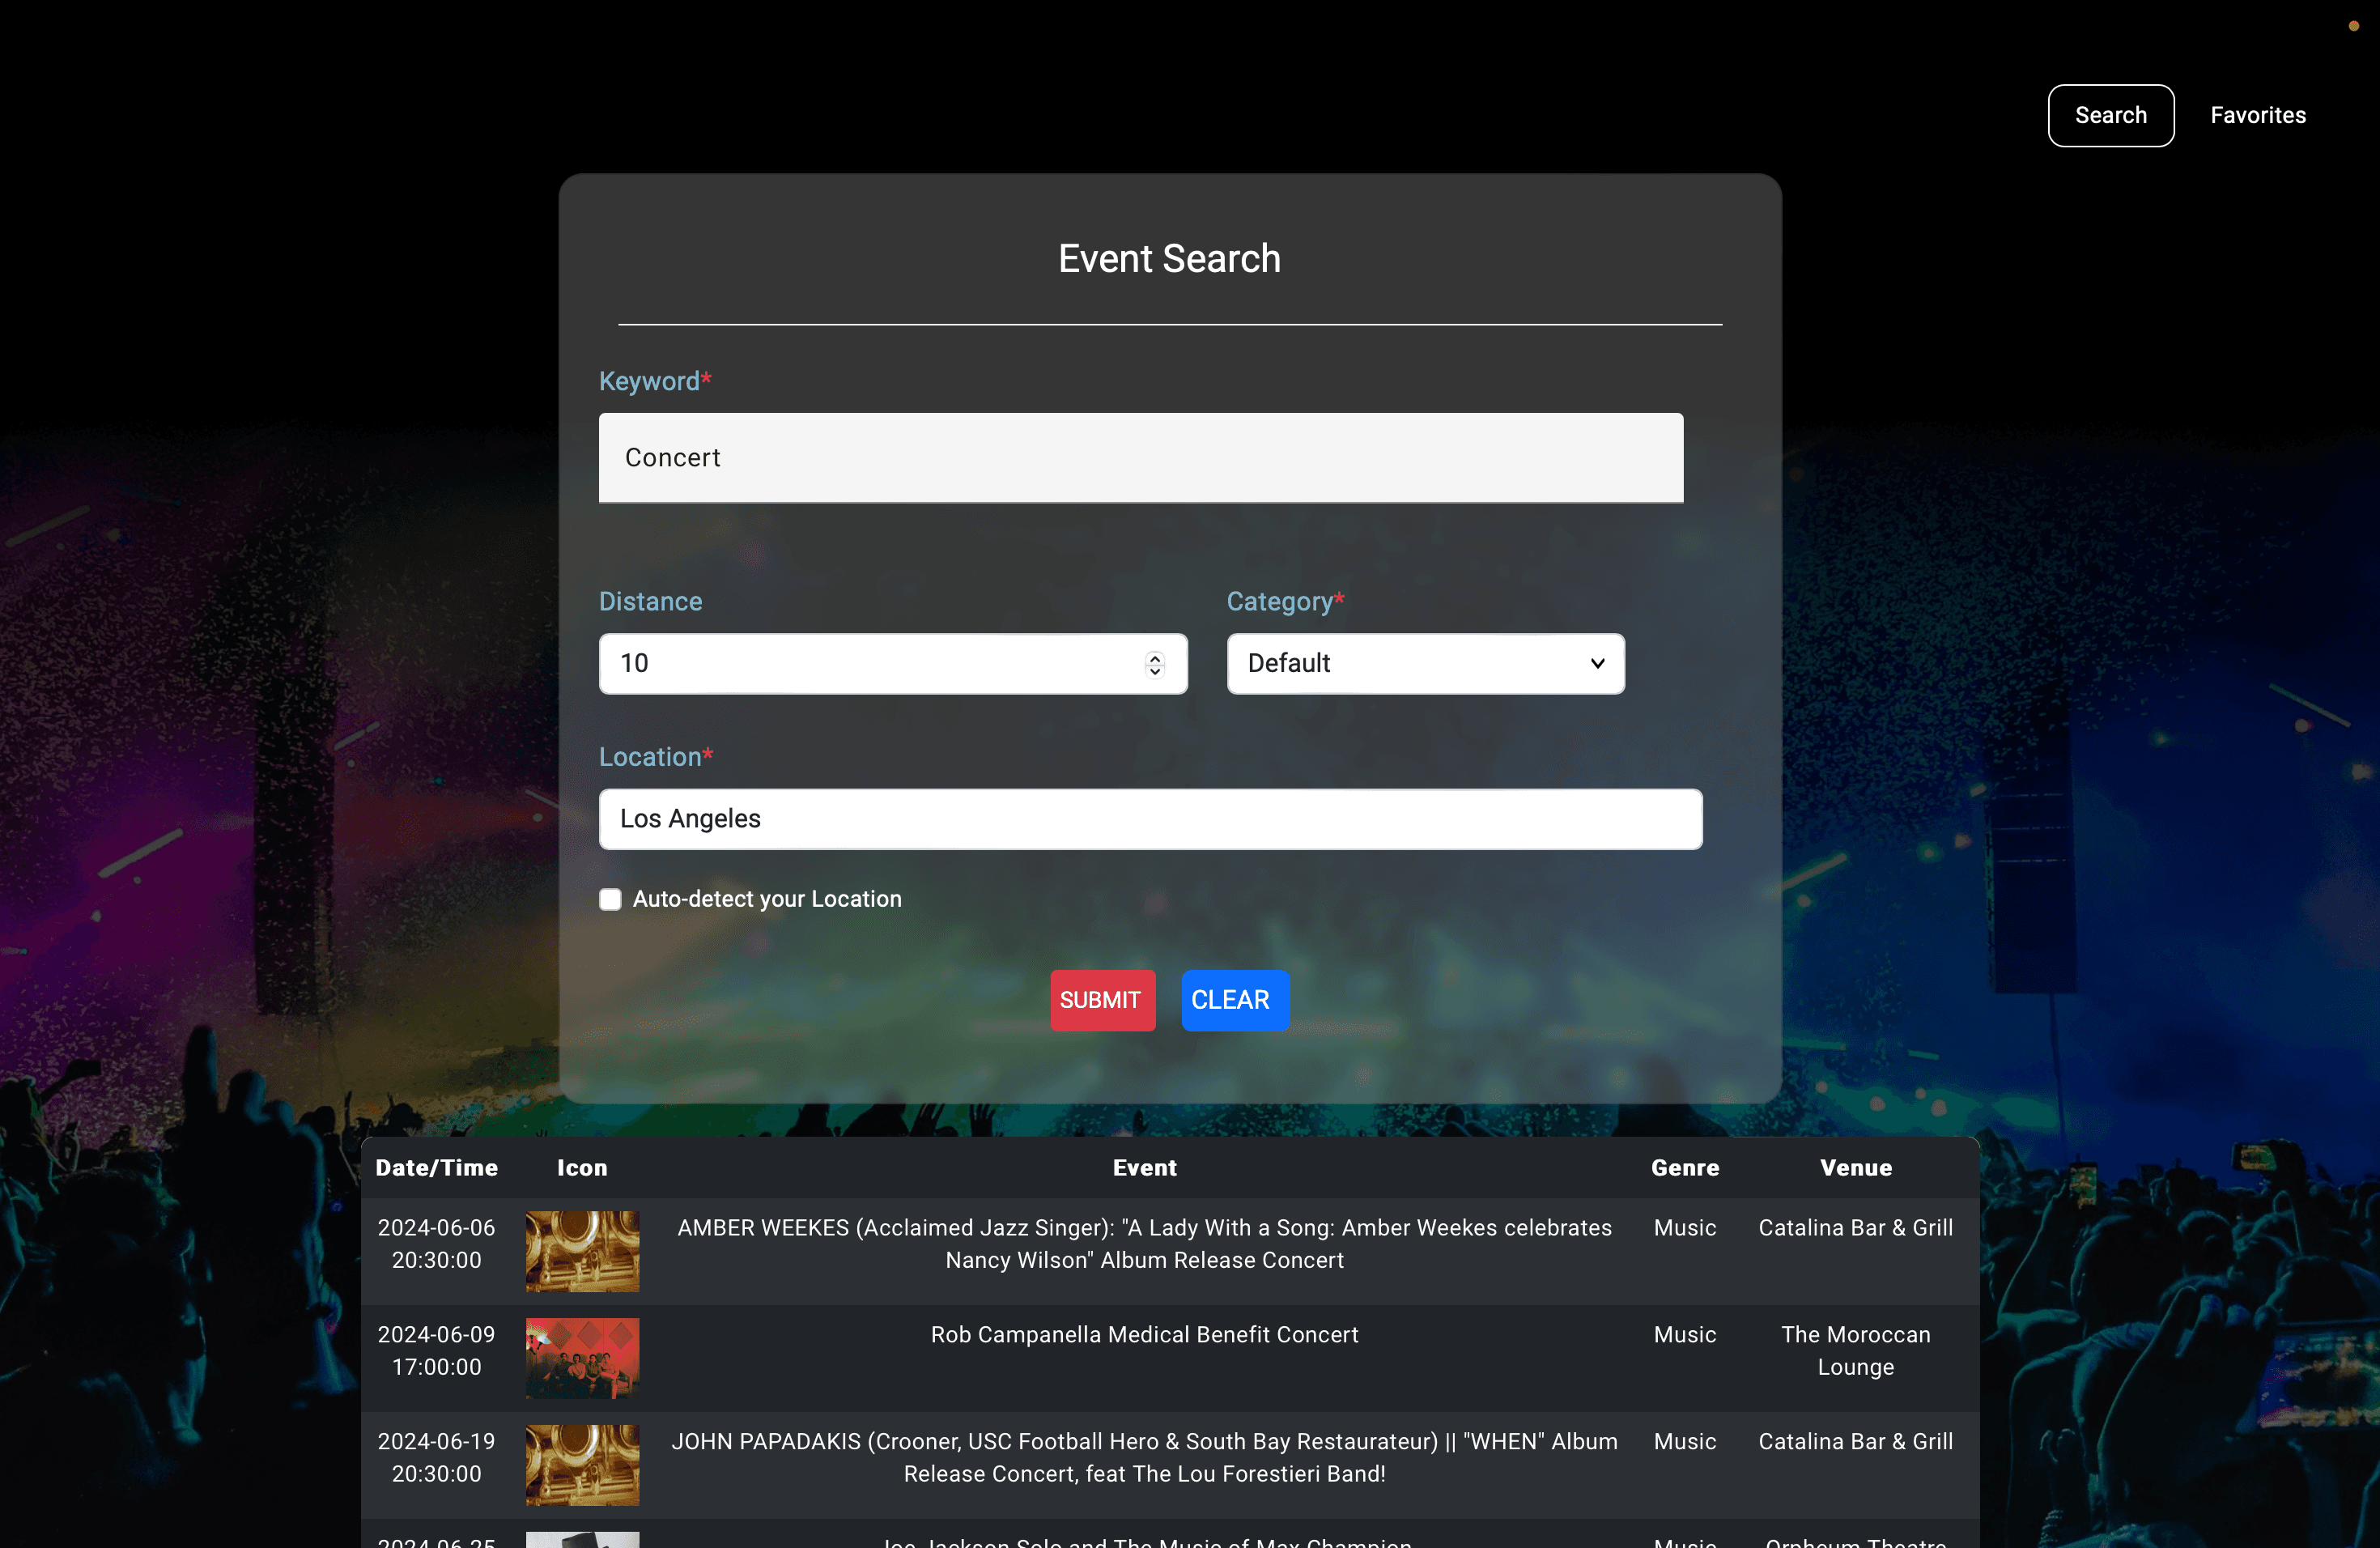Click Music genre in Rob Campanella row
This screenshot has width=2380, height=1548.
(1685, 1335)
